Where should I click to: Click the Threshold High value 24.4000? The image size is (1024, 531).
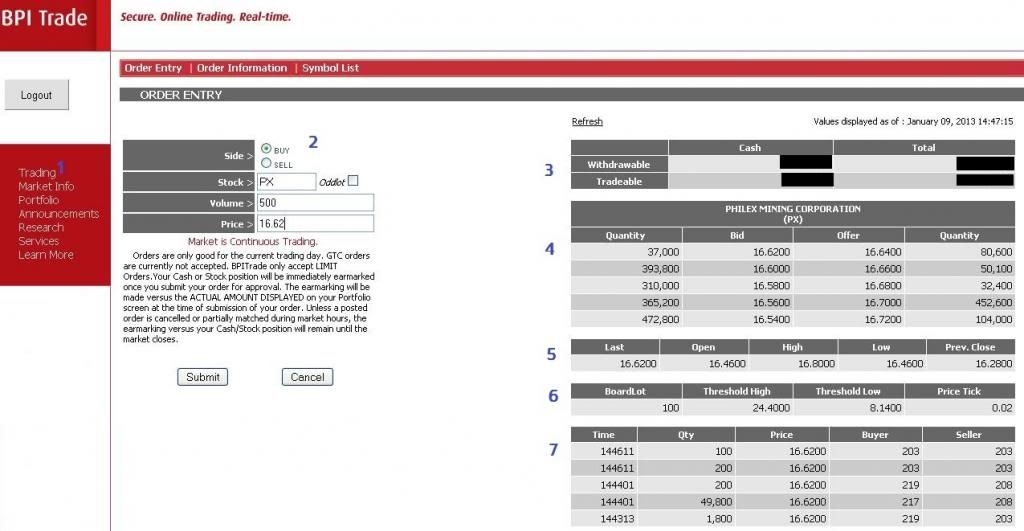click(x=771, y=408)
